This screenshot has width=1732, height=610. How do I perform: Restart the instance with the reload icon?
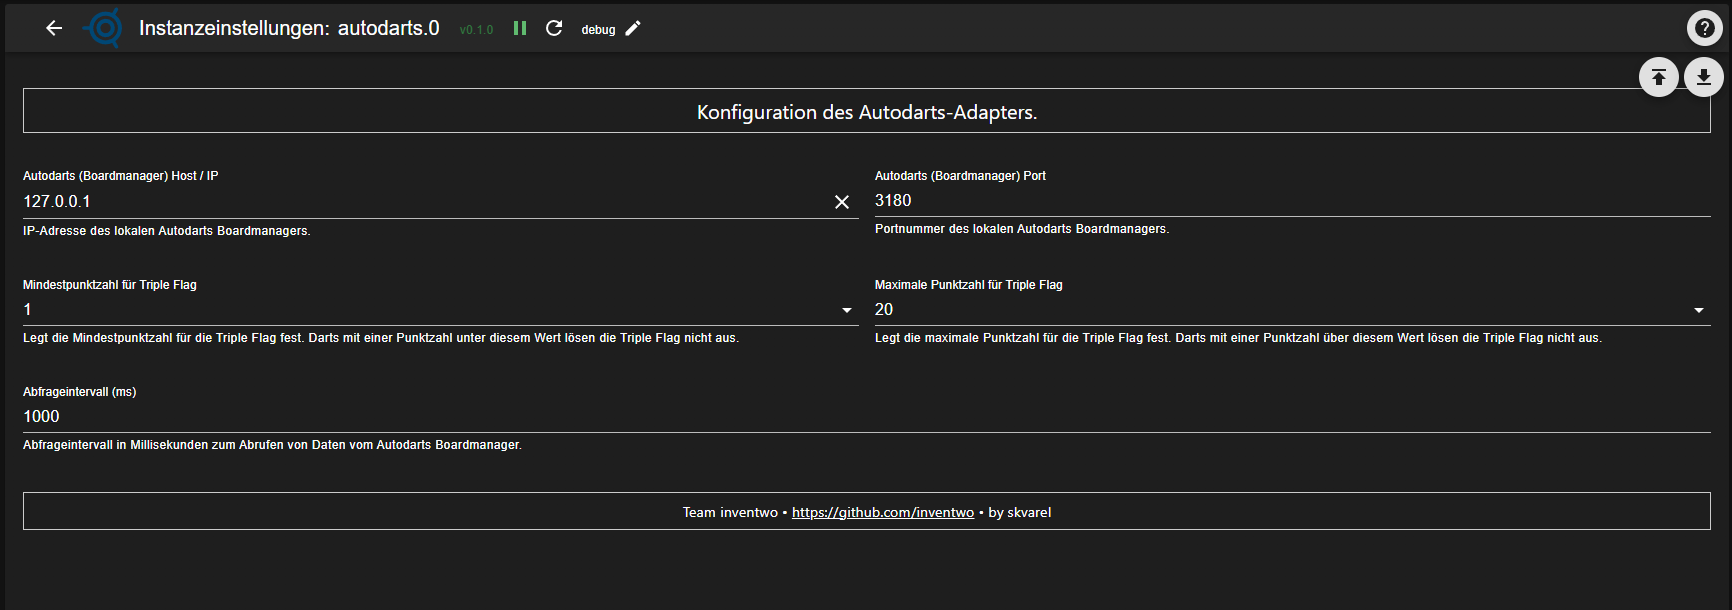(x=554, y=28)
